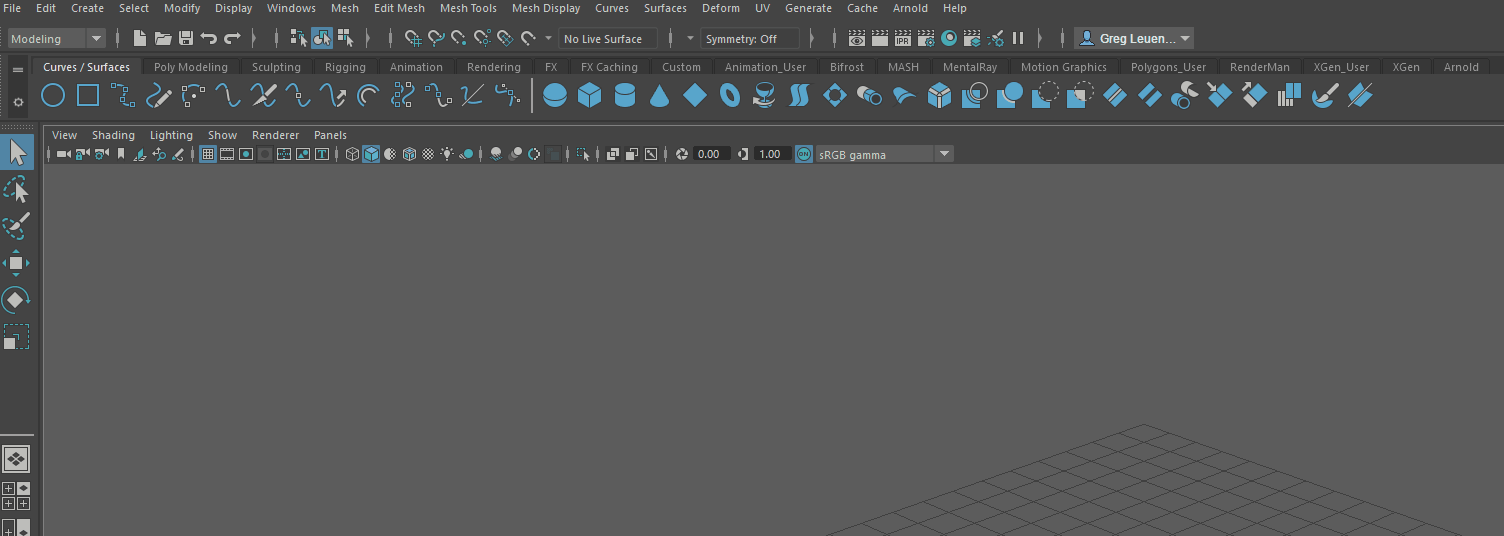Screen dimensions: 1504x536
Task: Open the Symmetry: Off dropdown
Action: (x=749, y=39)
